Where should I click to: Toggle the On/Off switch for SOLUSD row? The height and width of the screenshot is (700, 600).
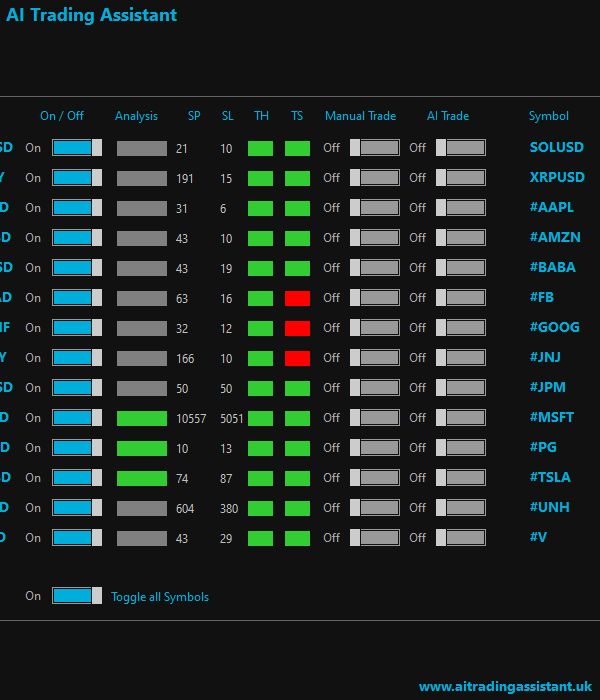tap(77, 148)
